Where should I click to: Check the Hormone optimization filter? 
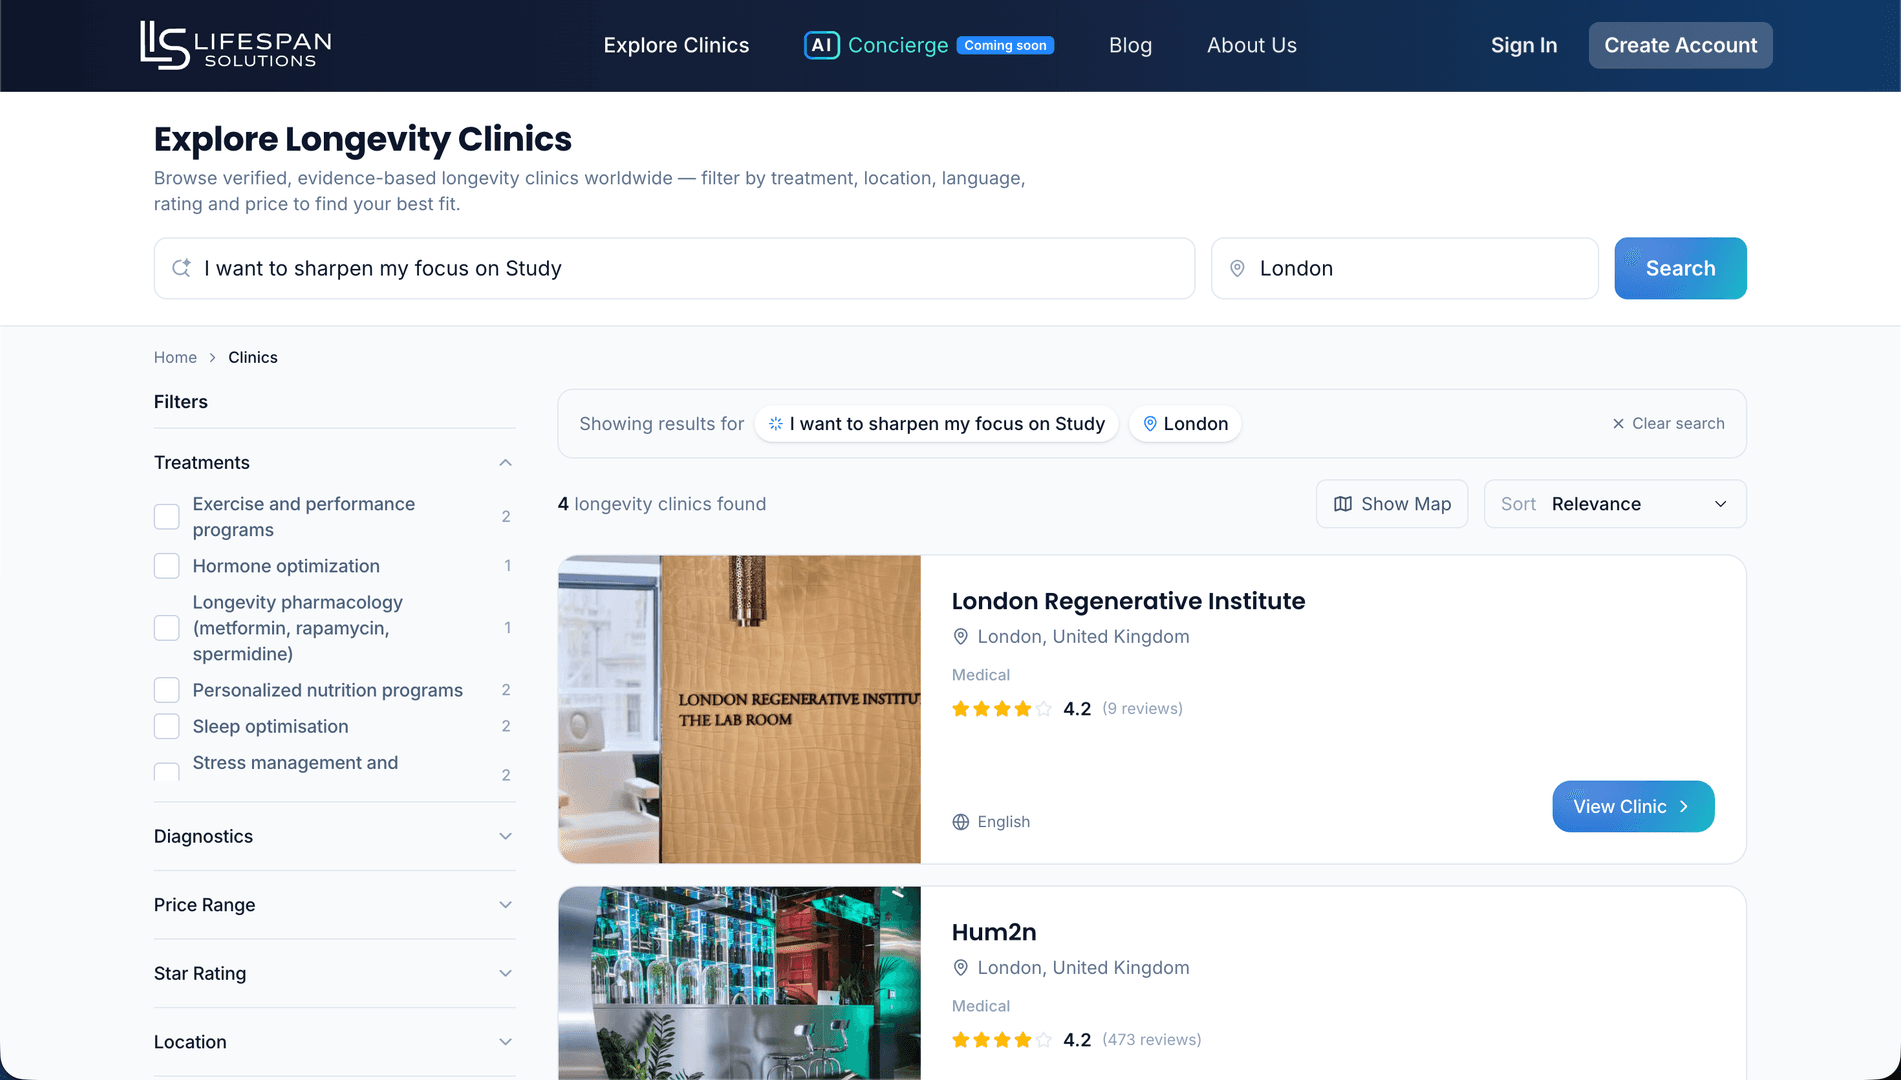167,566
